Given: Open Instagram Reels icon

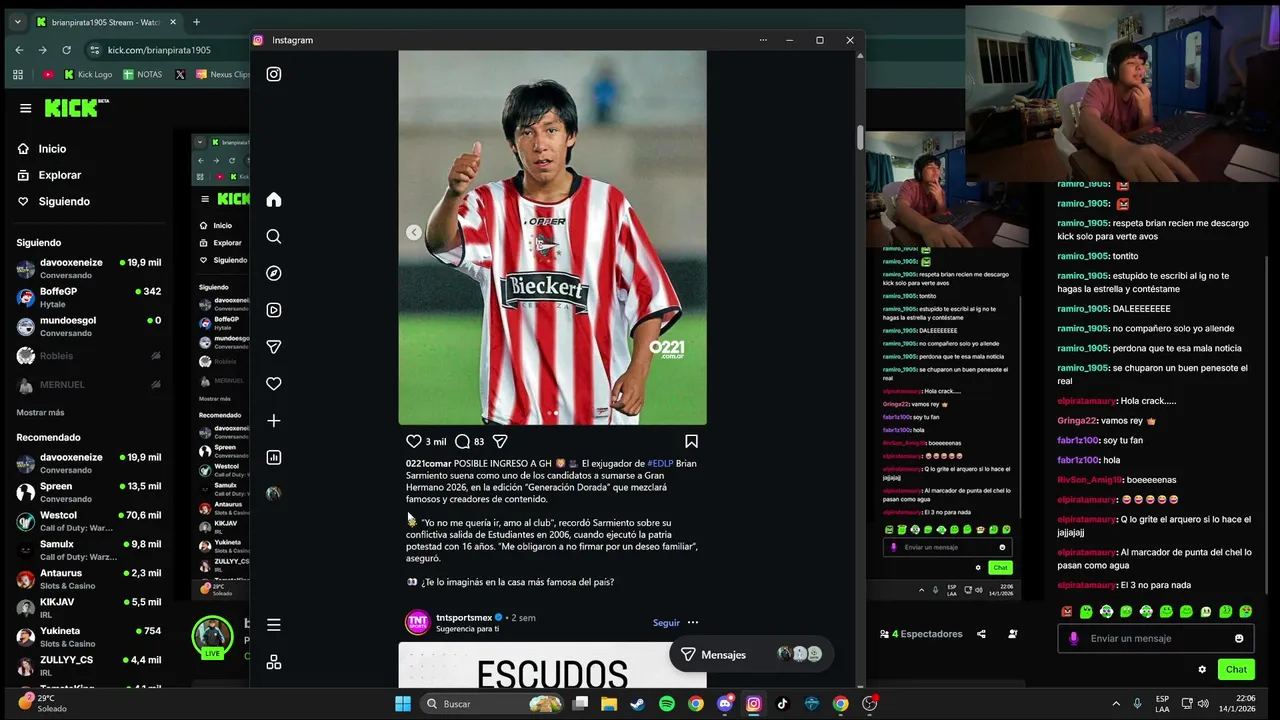Looking at the screenshot, I should point(273,310).
